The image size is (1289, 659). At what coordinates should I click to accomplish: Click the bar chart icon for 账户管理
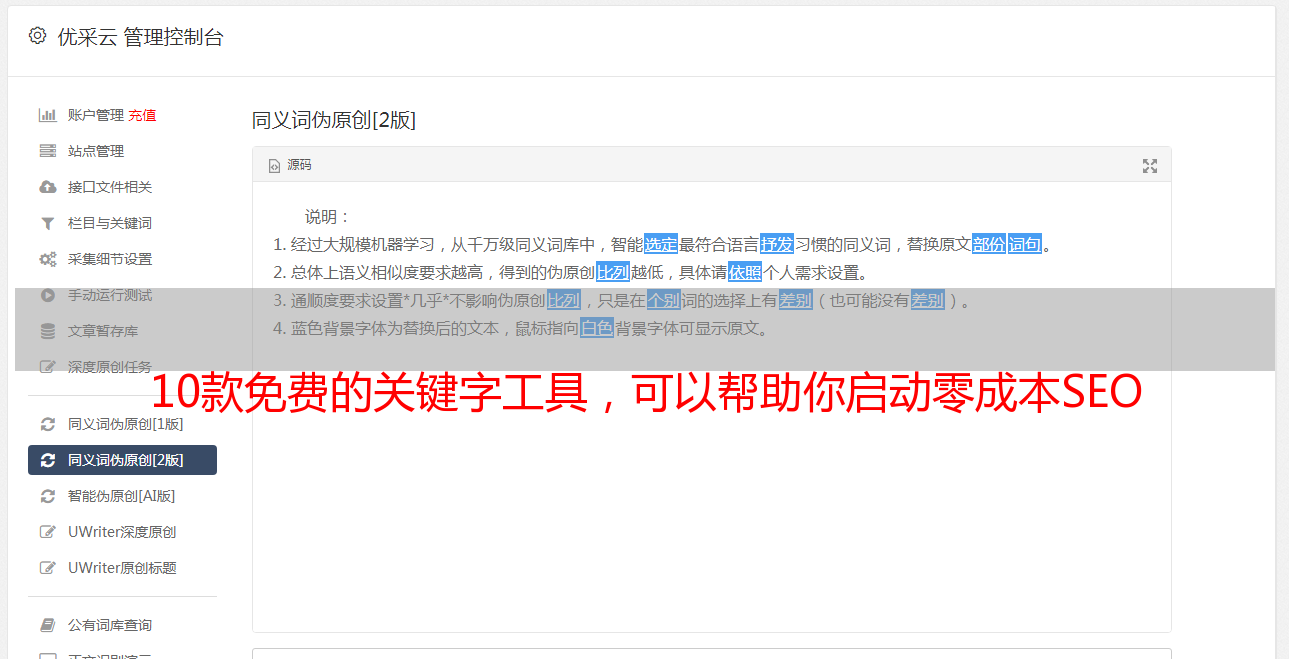(x=48, y=115)
